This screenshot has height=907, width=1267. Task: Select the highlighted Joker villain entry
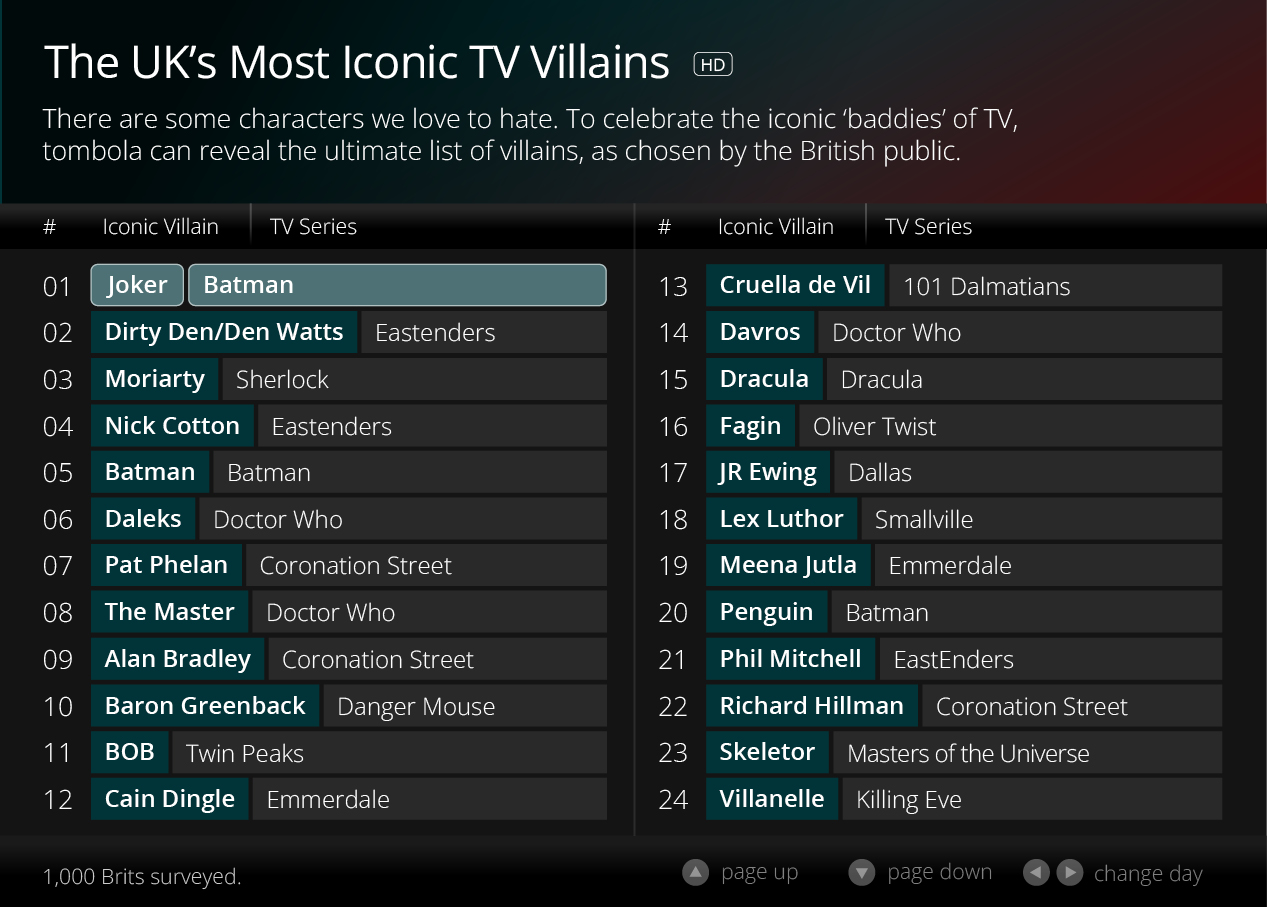point(137,285)
